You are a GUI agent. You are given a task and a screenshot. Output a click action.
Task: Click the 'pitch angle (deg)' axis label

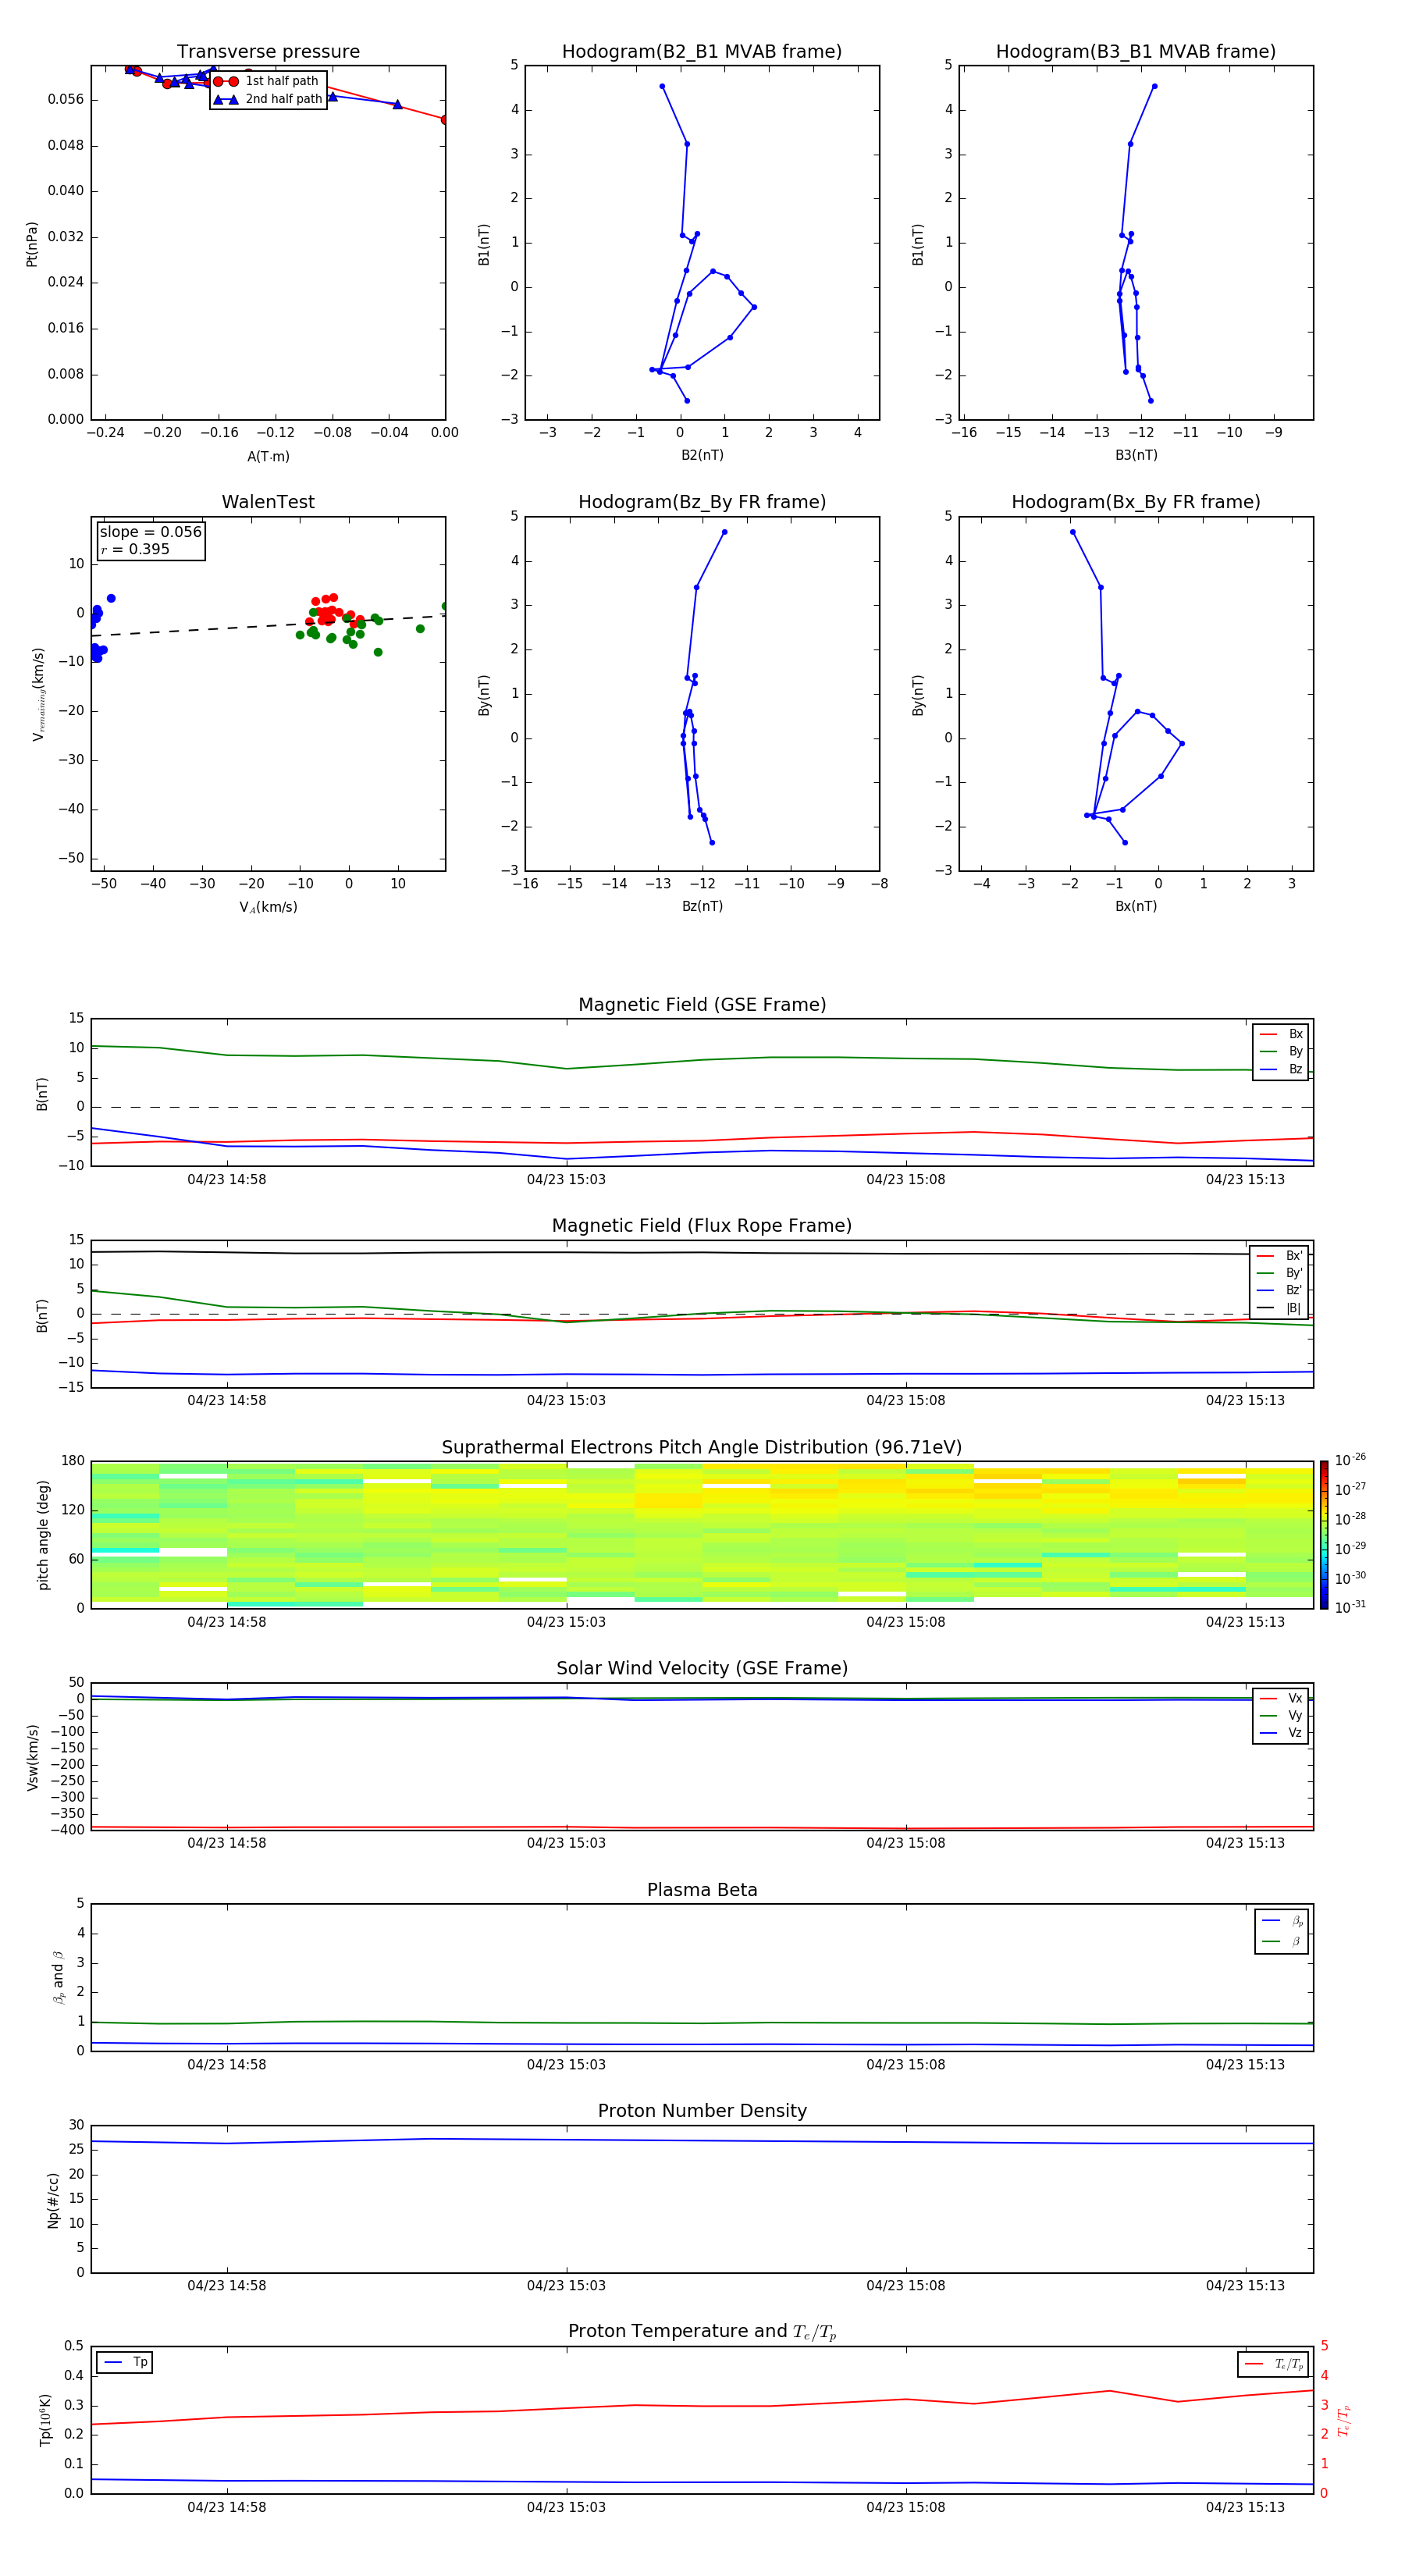point(43,1535)
